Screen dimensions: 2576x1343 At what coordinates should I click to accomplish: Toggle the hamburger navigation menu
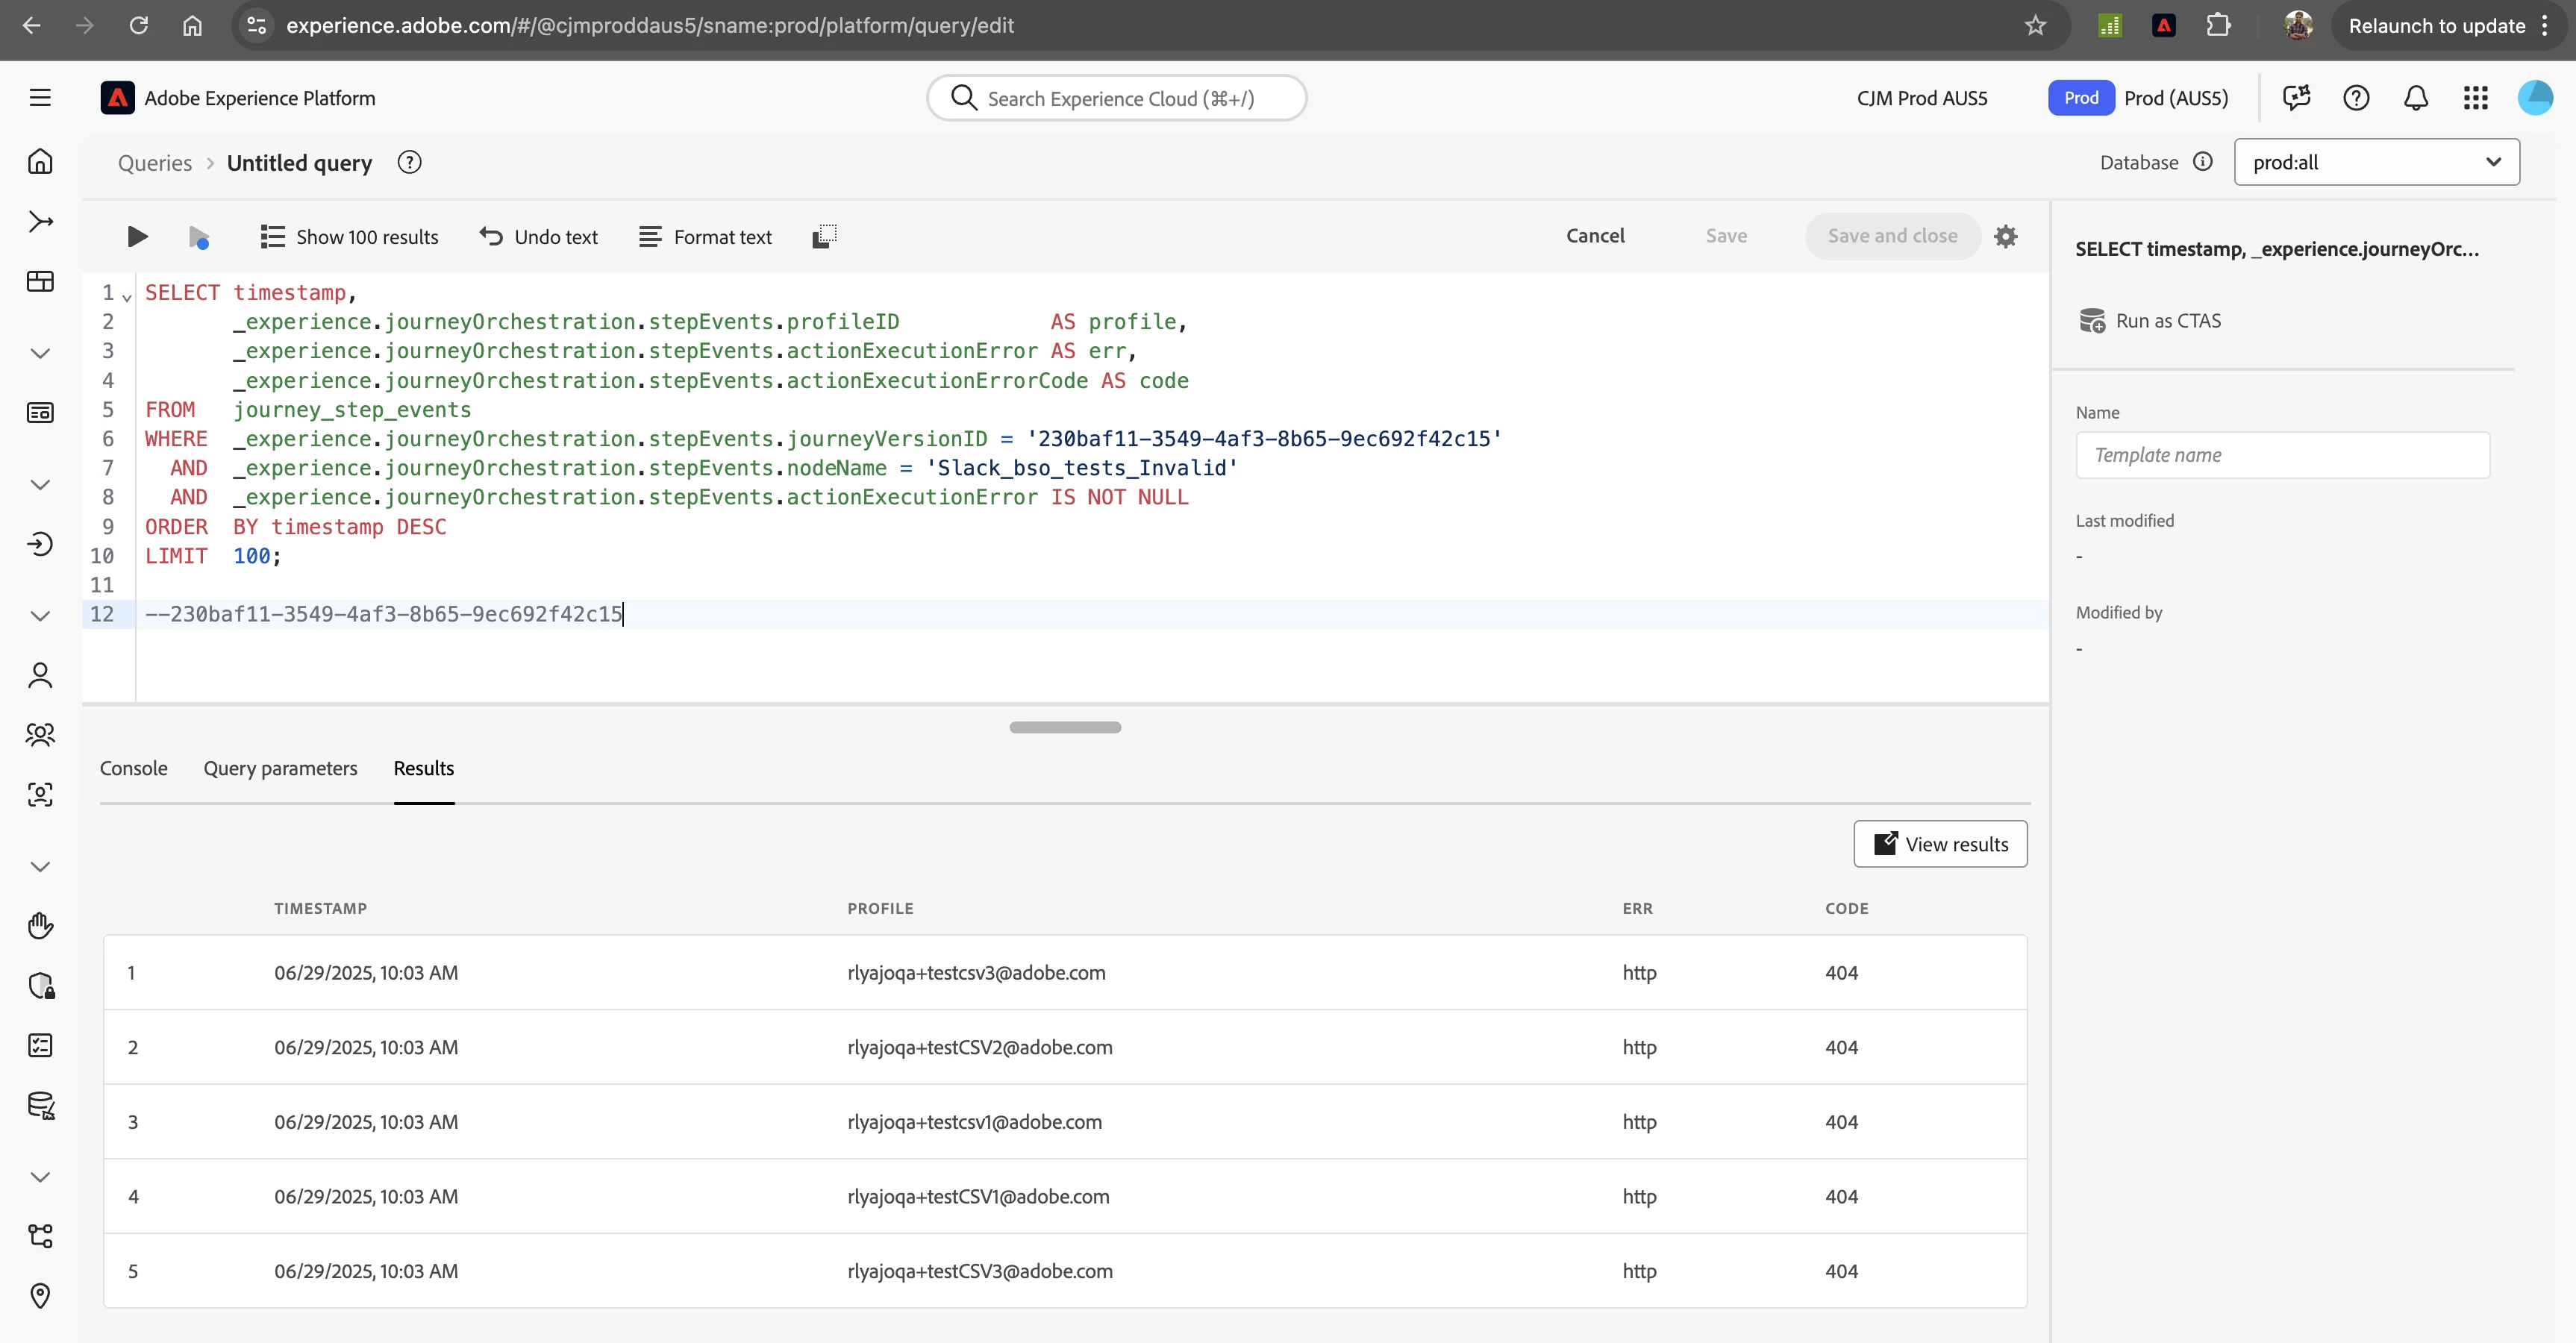pos(40,98)
